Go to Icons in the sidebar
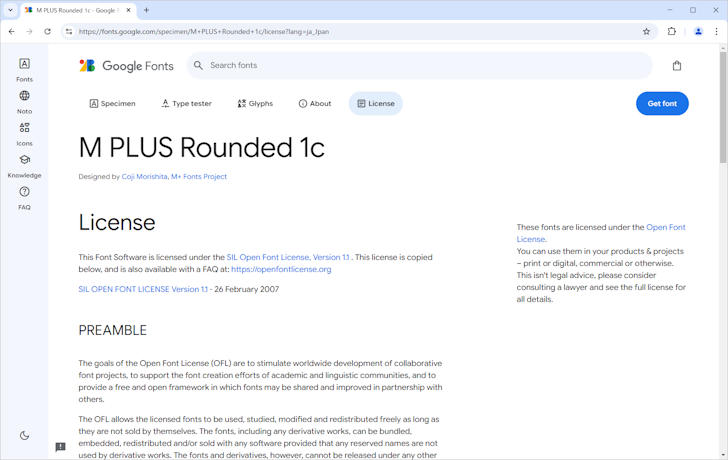The image size is (728, 460). click(24, 133)
